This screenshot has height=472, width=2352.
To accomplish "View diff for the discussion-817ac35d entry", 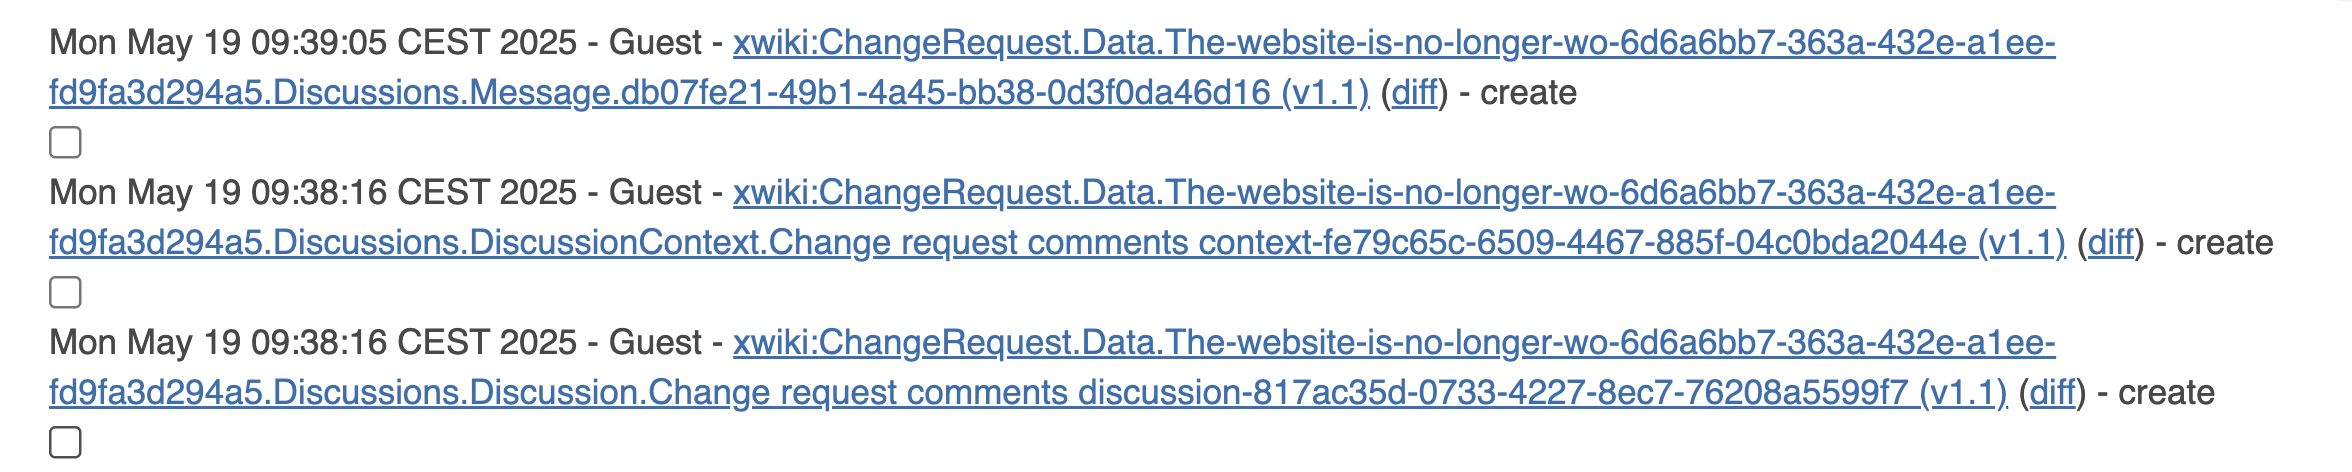I will pos(2053,393).
